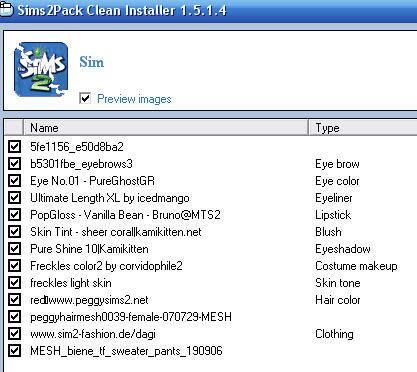Toggle checkbox for Eye No.01 - PureGhostGR
Screen dimensions: 417x372
(14, 181)
